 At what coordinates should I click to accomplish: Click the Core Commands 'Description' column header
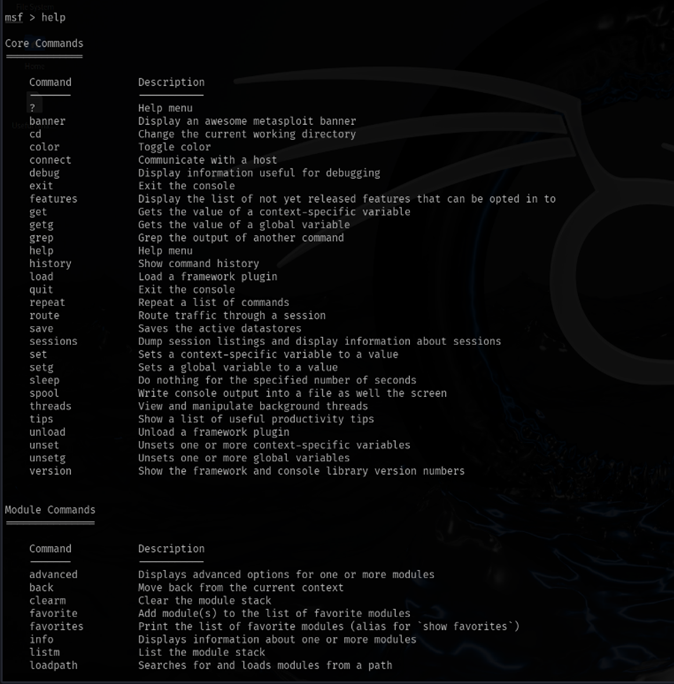click(171, 82)
